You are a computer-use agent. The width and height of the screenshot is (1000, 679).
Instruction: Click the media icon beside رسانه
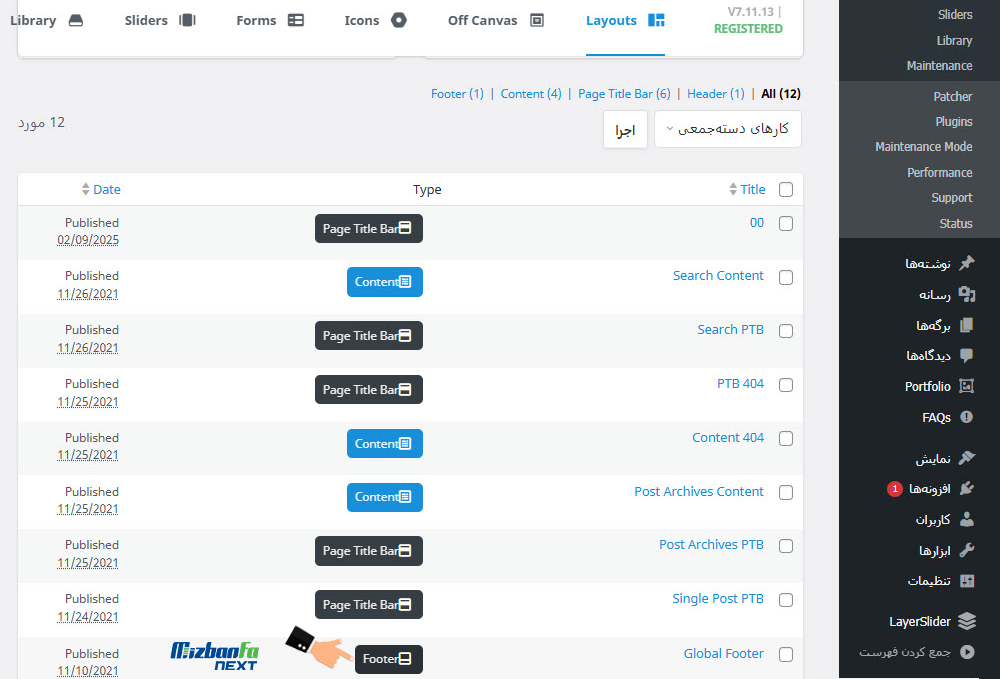point(967,294)
